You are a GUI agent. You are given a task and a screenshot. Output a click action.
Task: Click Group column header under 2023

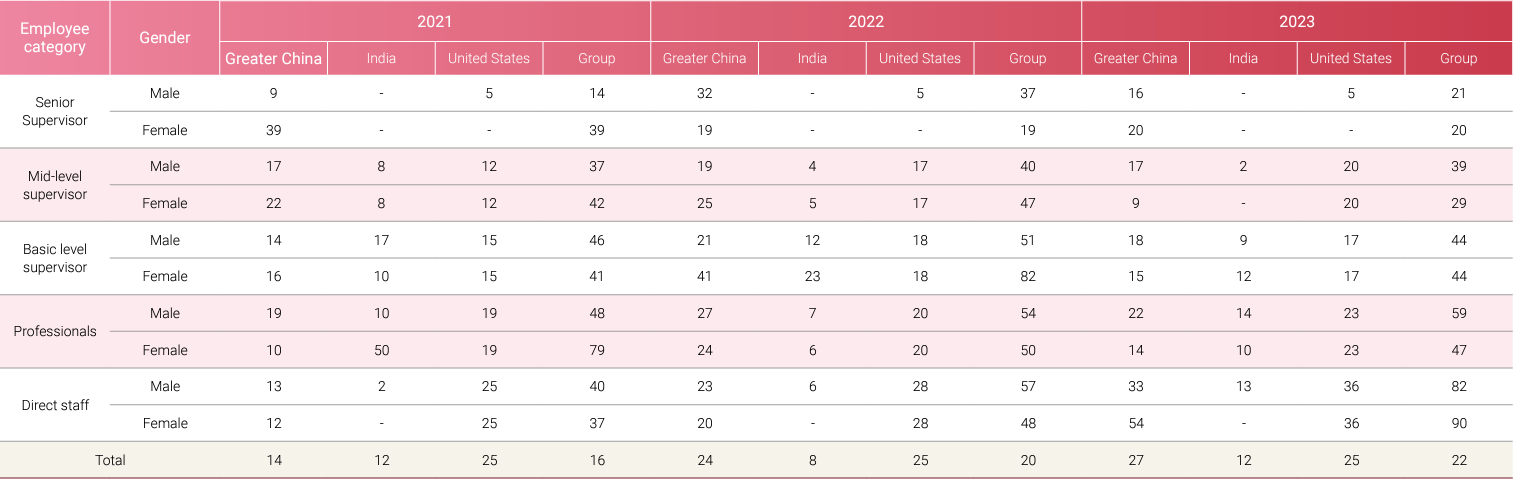(1459, 58)
